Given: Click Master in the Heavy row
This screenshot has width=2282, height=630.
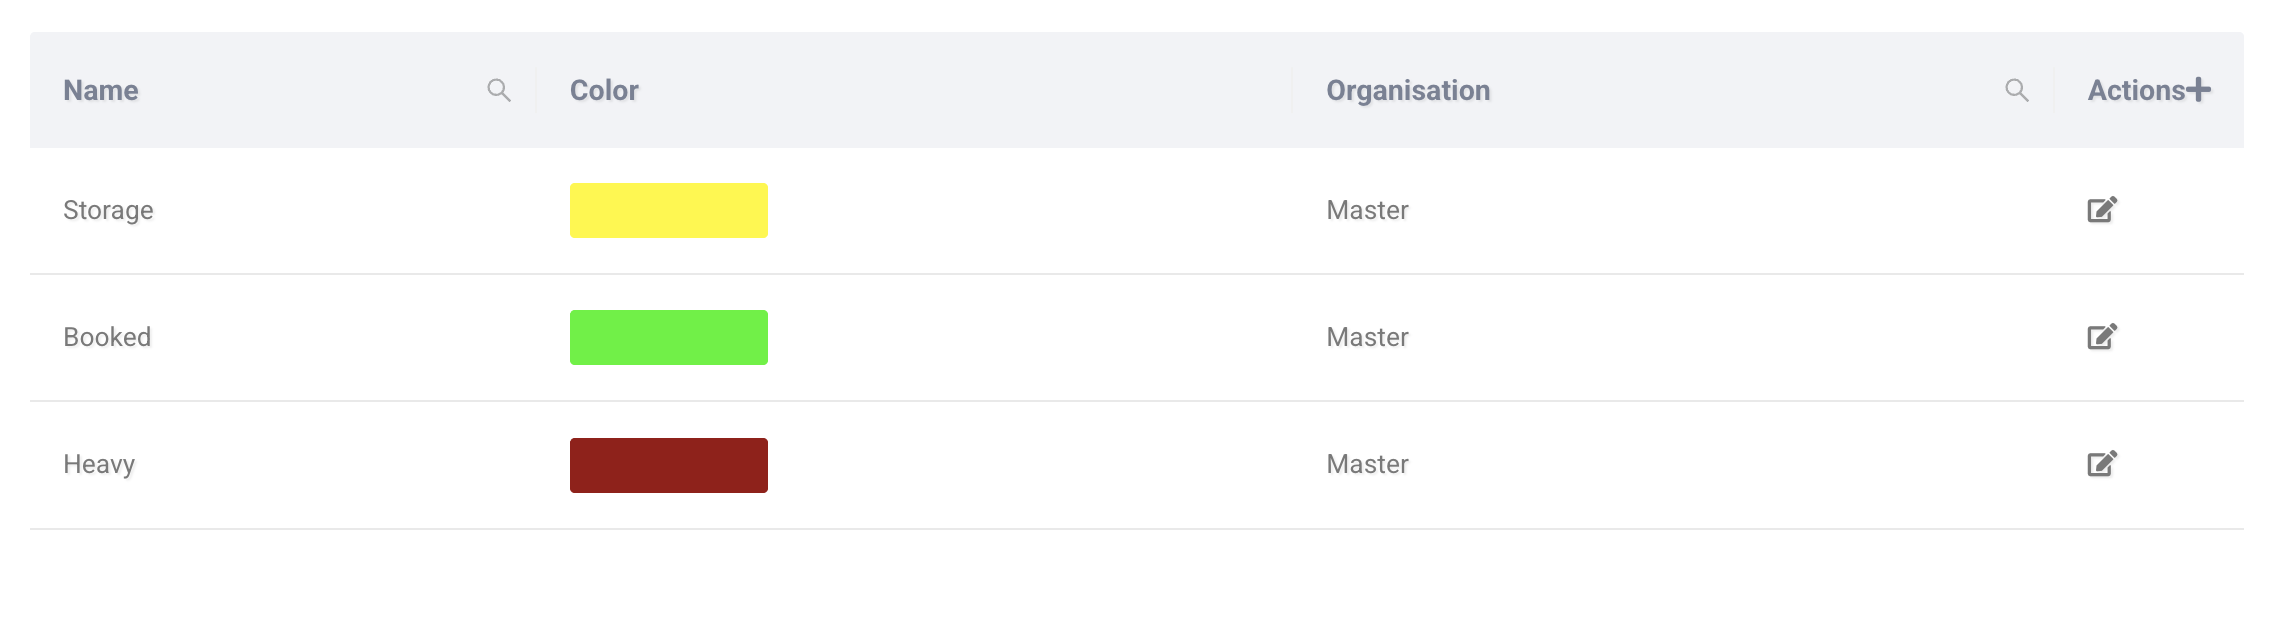Looking at the screenshot, I should (1367, 464).
